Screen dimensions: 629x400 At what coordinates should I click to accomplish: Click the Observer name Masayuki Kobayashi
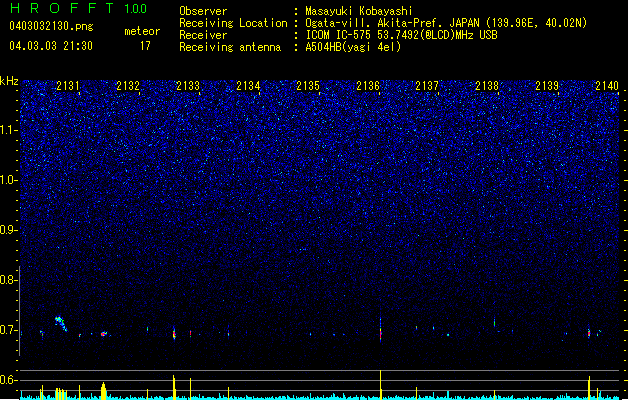pyautogui.click(x=359, y=11)
